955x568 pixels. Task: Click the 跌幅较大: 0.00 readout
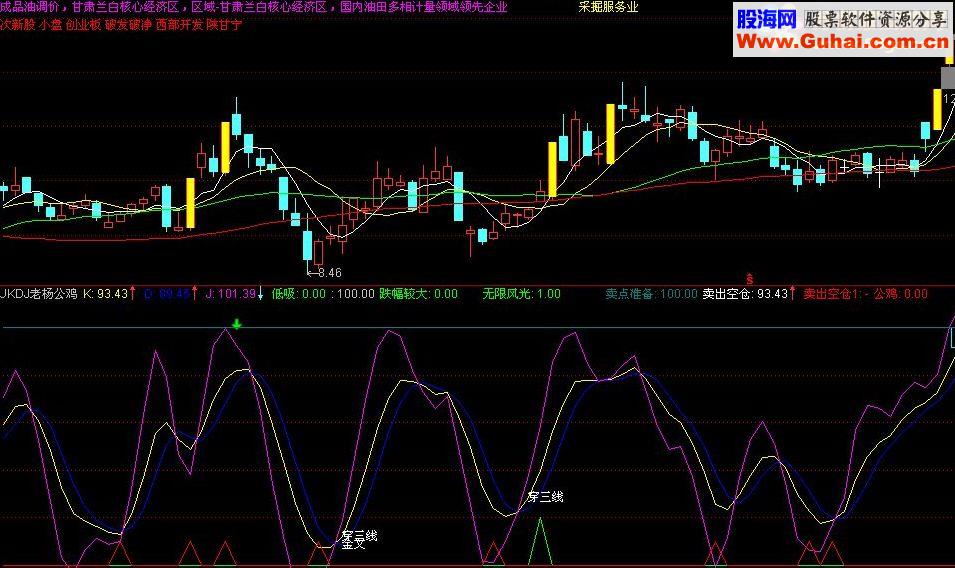coord(418,294)
